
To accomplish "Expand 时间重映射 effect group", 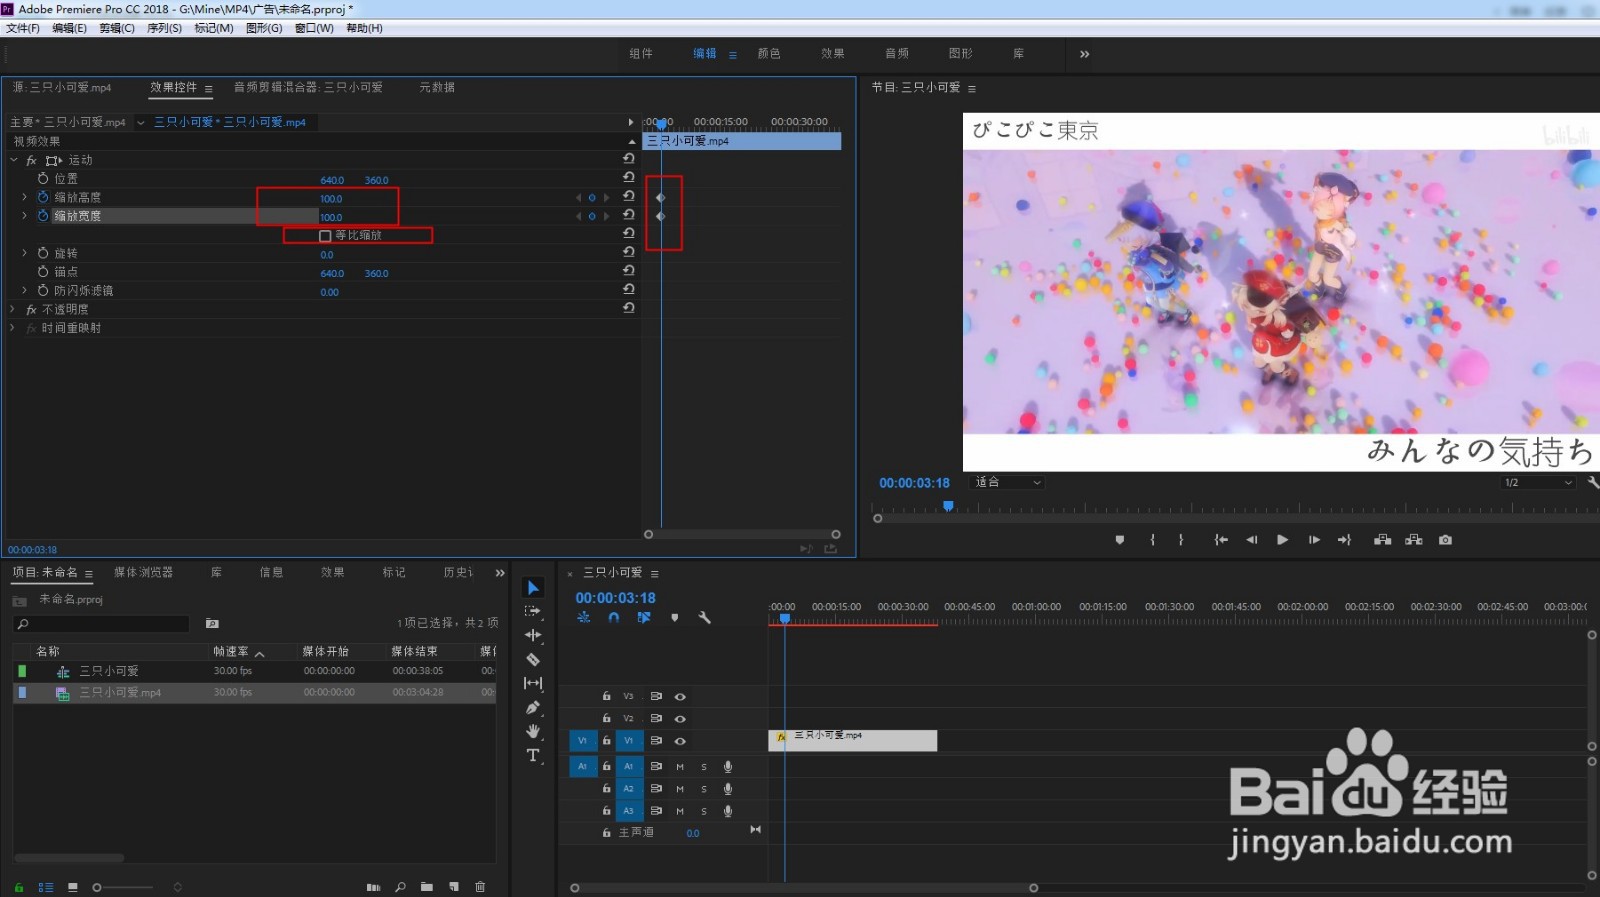I will tap(13, 328).
